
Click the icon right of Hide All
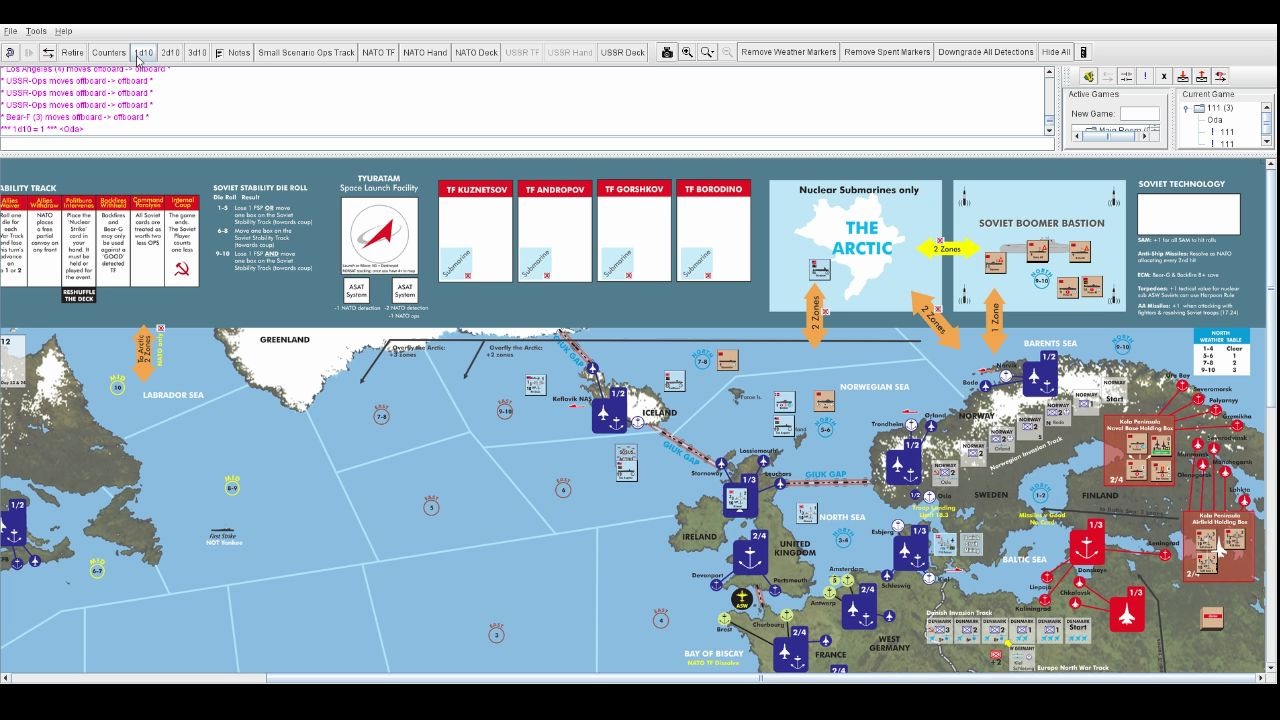coord(1083,52)
